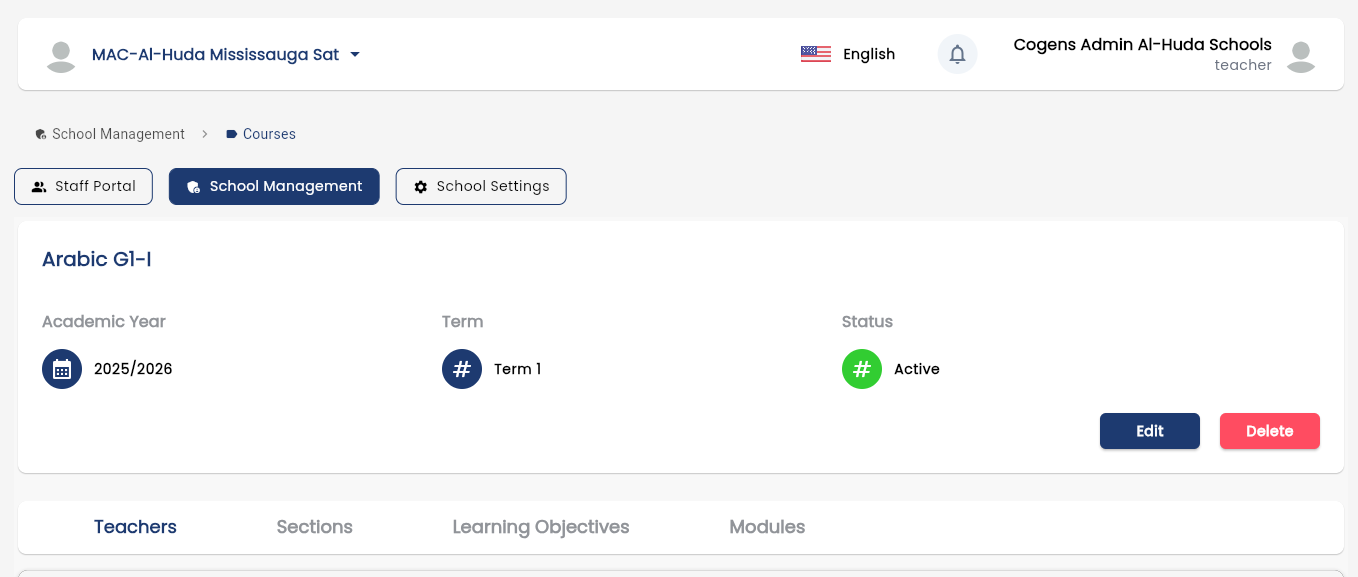Open the Learning Objectives tab
This screenshot has height=577, width=1358.
[541, 527]
